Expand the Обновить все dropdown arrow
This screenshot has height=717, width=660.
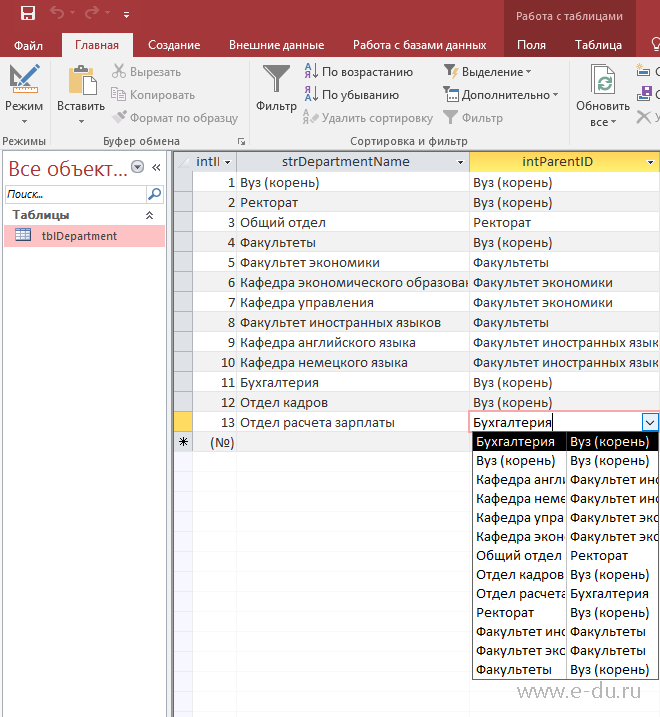[x=613, y=122]
